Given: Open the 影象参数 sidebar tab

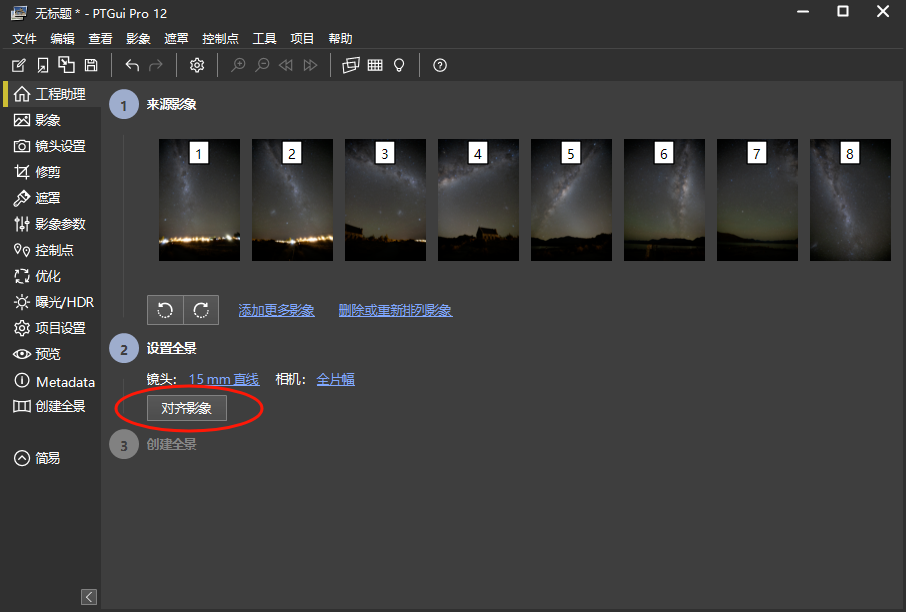Looking at the screenshot, I should click(51, 224).
